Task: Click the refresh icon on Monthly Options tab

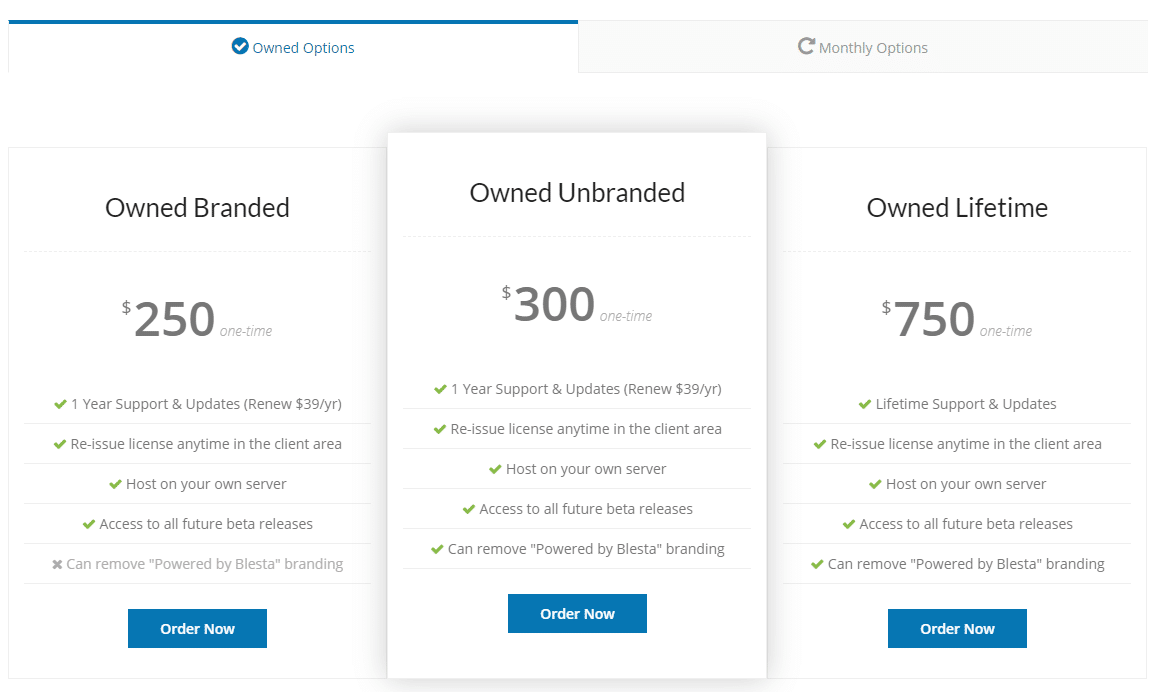Action: (x=806, y=46)
